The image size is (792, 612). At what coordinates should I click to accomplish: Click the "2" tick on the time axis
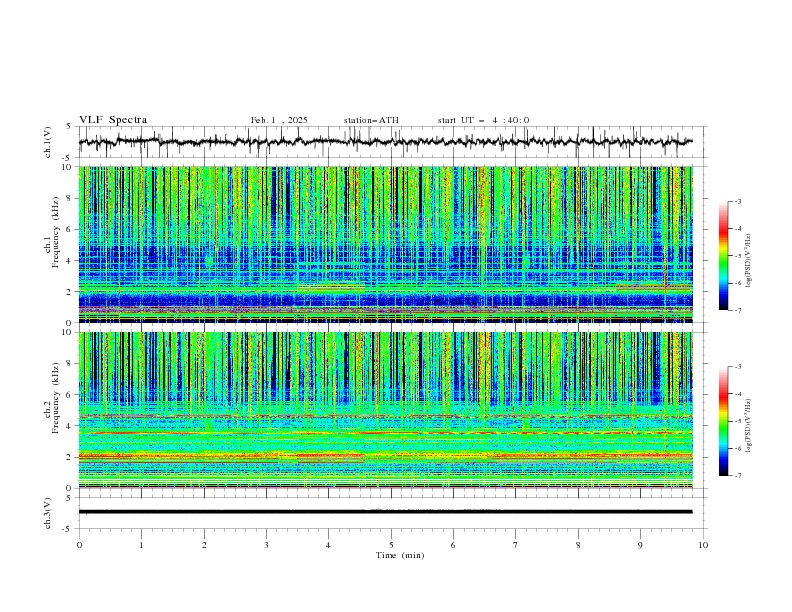[204, 545]
